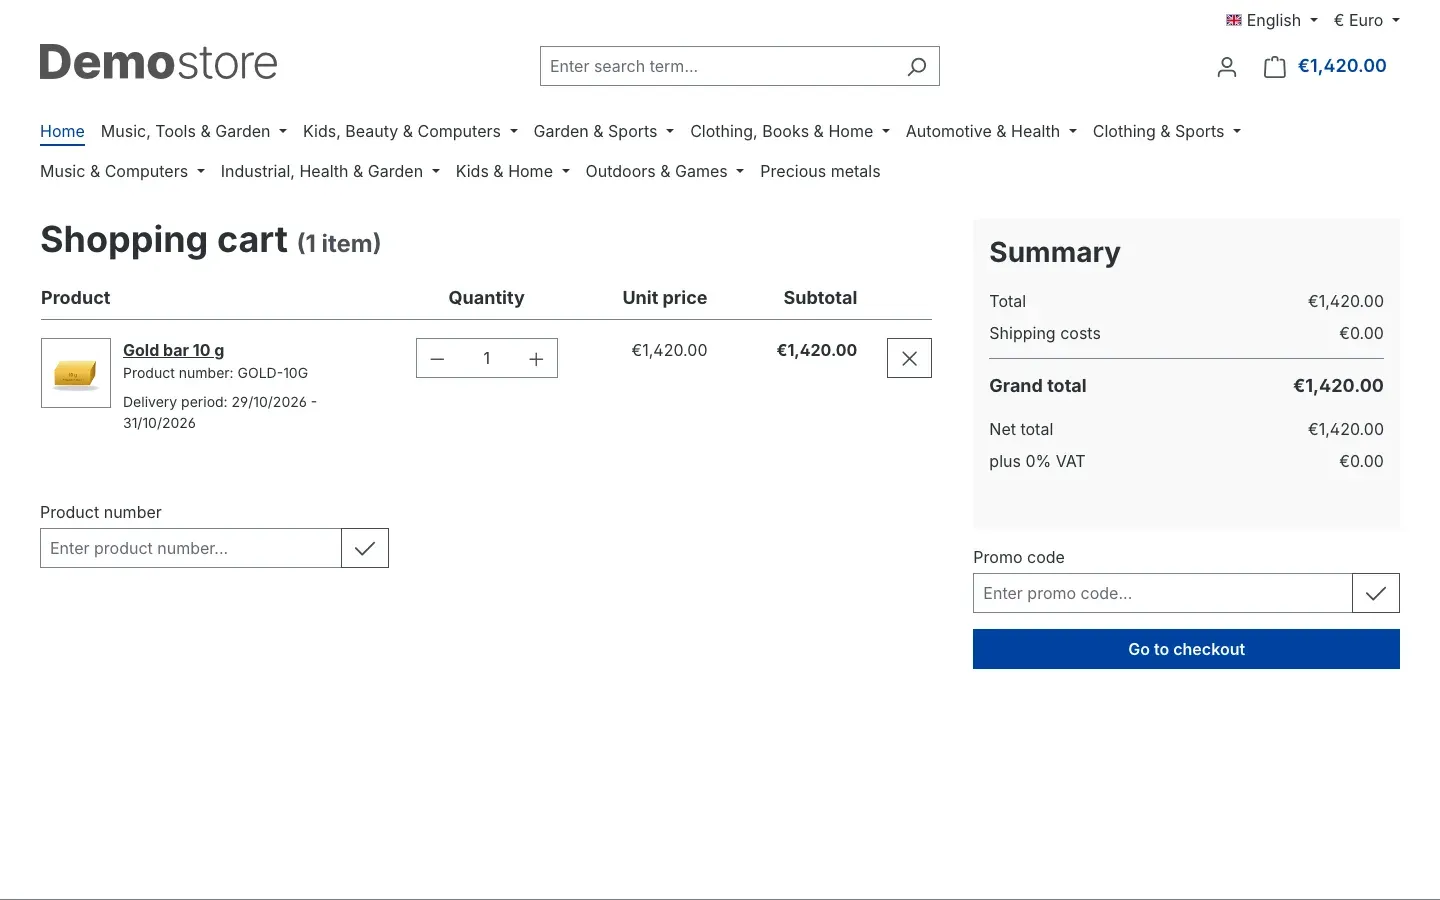Expand Music & Computers menu

(x=122, y=171)
